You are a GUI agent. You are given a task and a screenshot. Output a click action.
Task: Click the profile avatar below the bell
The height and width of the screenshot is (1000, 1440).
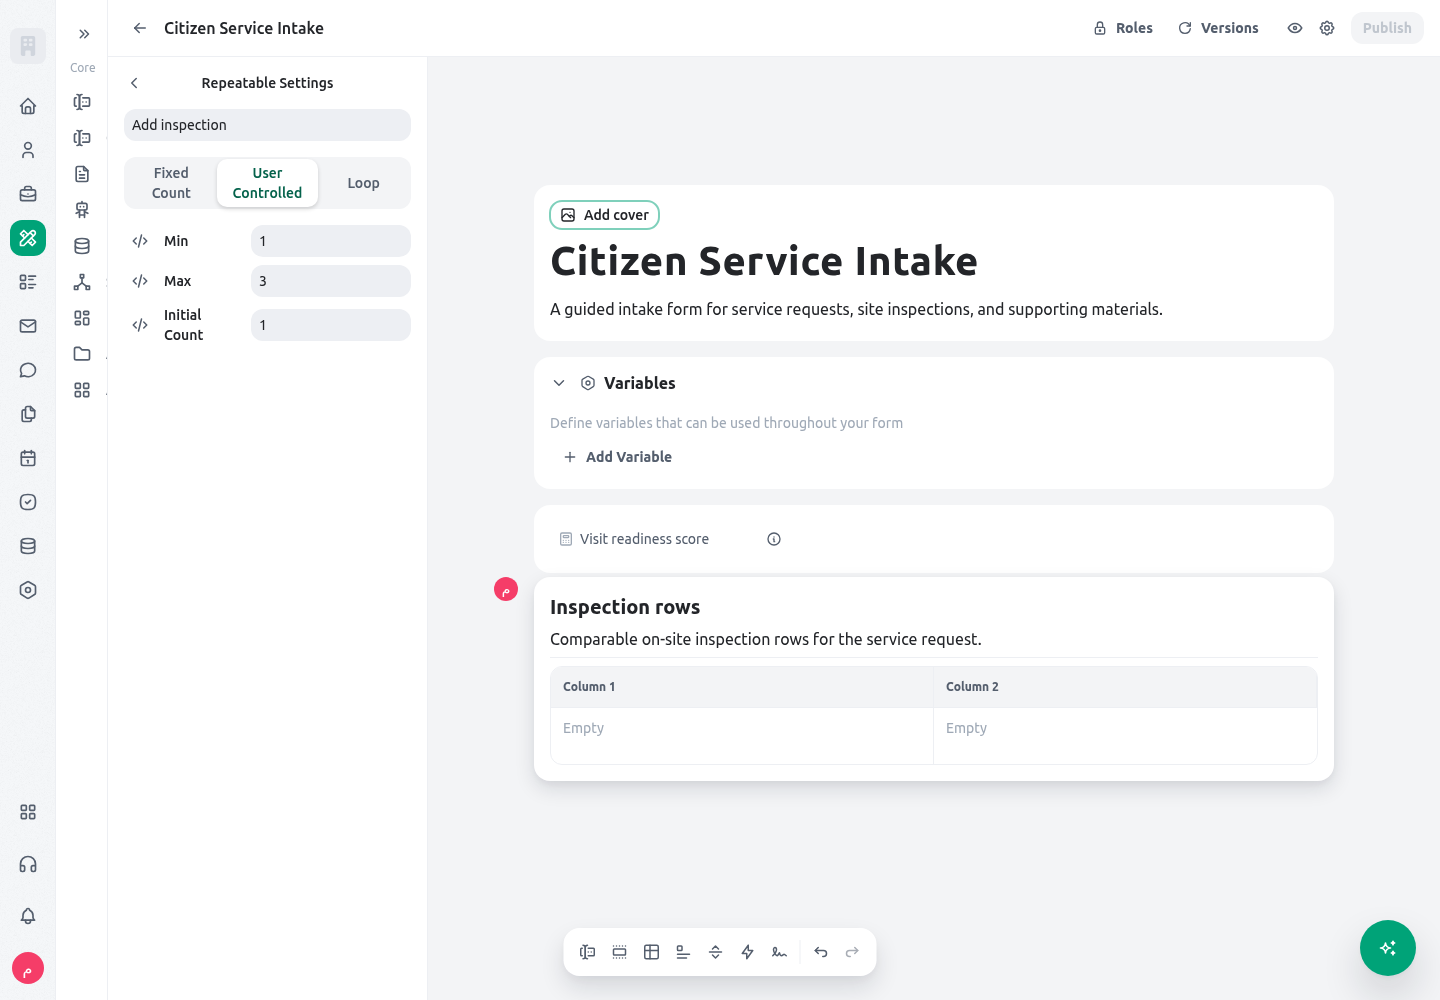coord(28,968)
